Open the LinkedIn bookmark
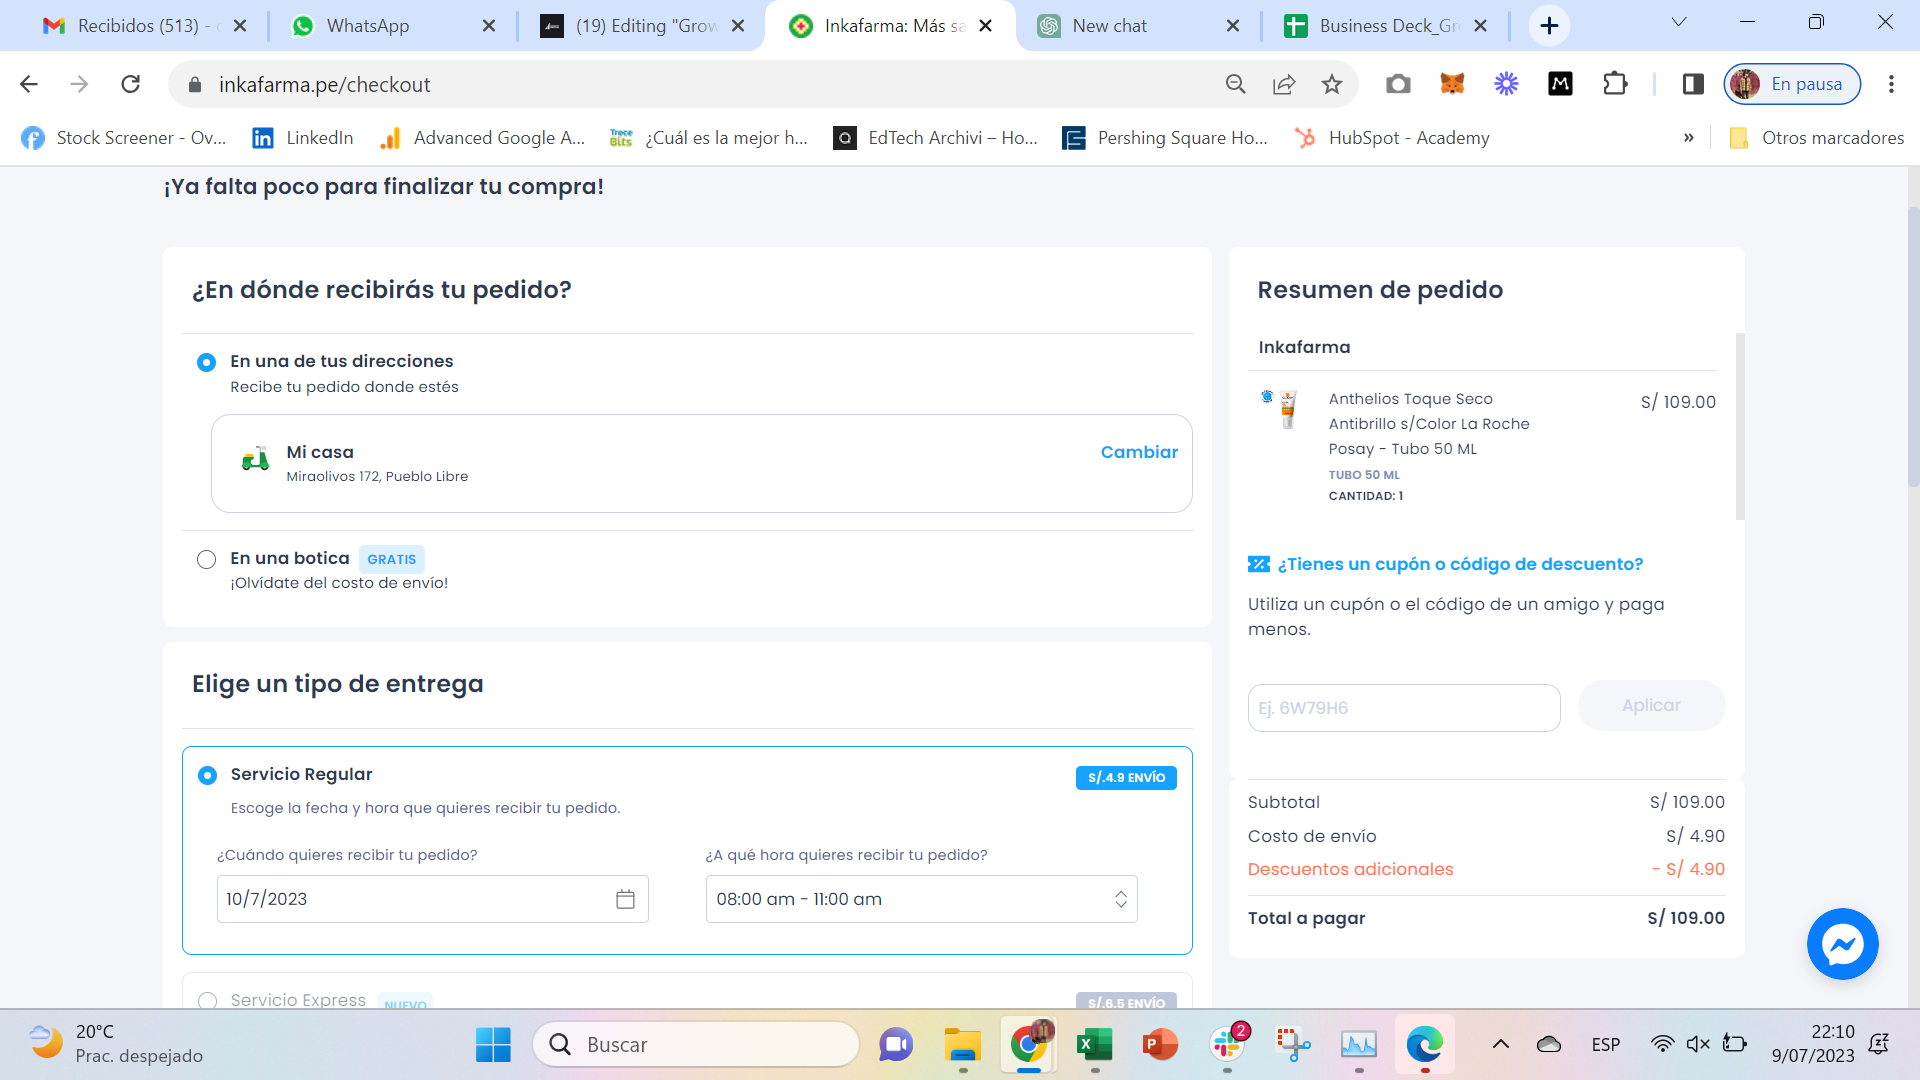Screen dimensions: 1920x1080 click(x=303, y=138)
